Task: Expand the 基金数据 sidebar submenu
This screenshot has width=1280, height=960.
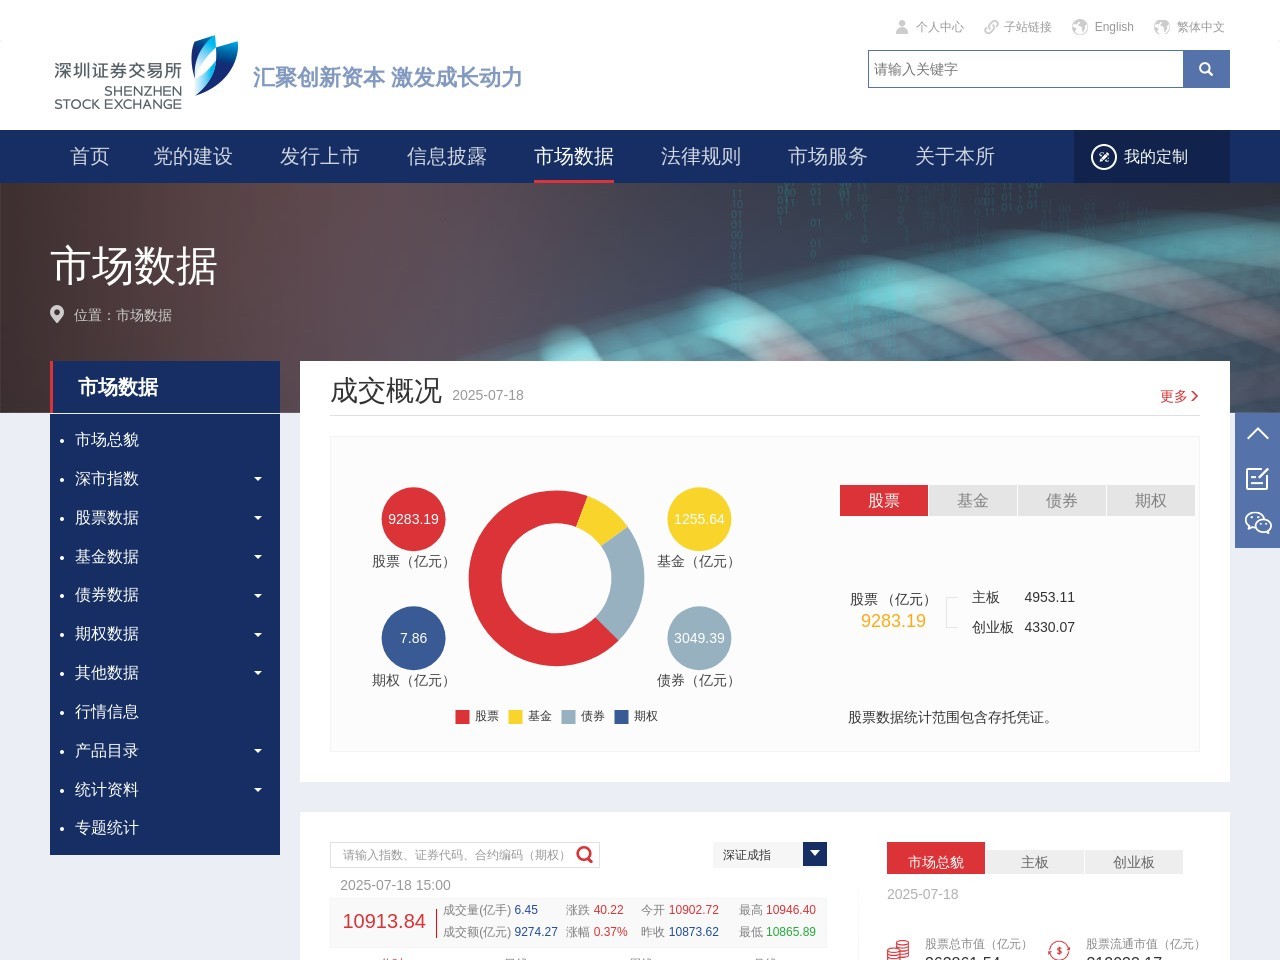Action: pos(258,557)
